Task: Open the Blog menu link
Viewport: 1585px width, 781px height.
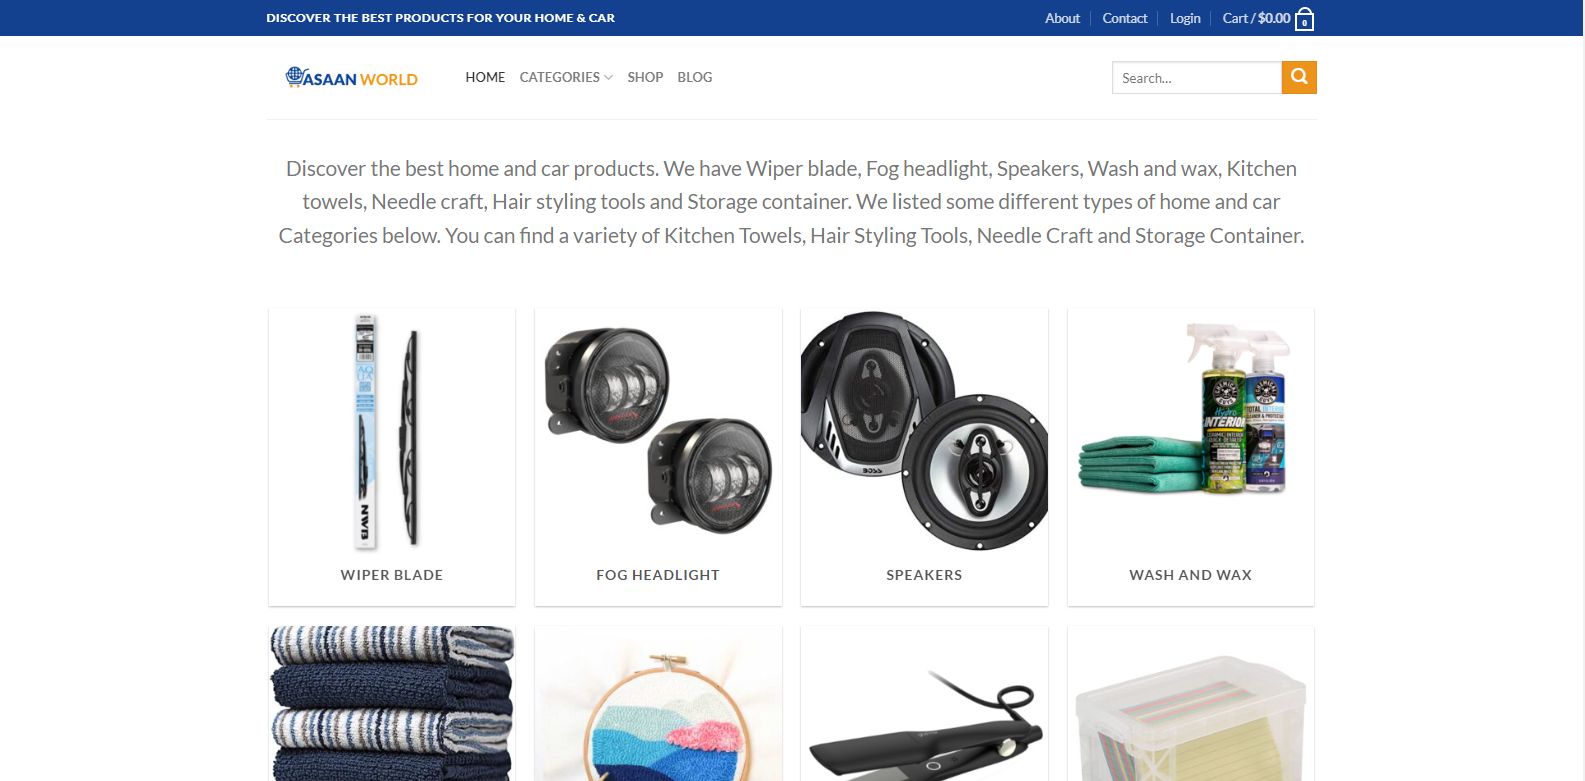Action: tap(695, 77)
